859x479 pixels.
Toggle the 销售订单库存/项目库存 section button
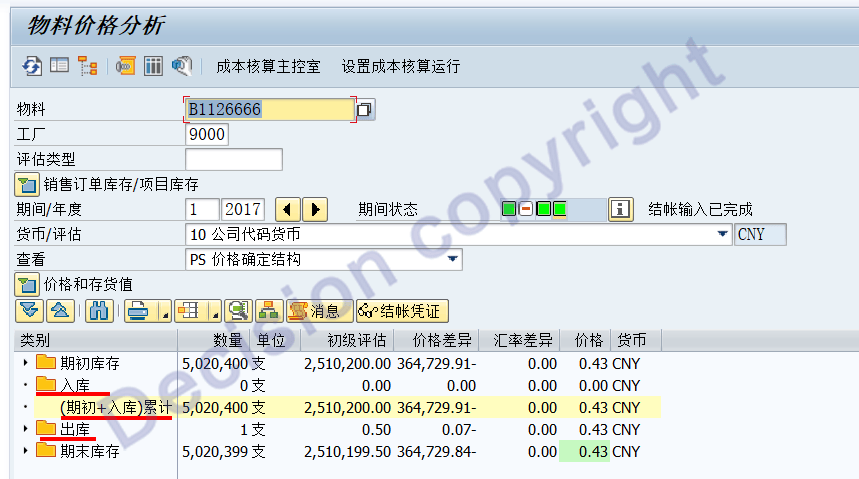click(x=26, y=184)
